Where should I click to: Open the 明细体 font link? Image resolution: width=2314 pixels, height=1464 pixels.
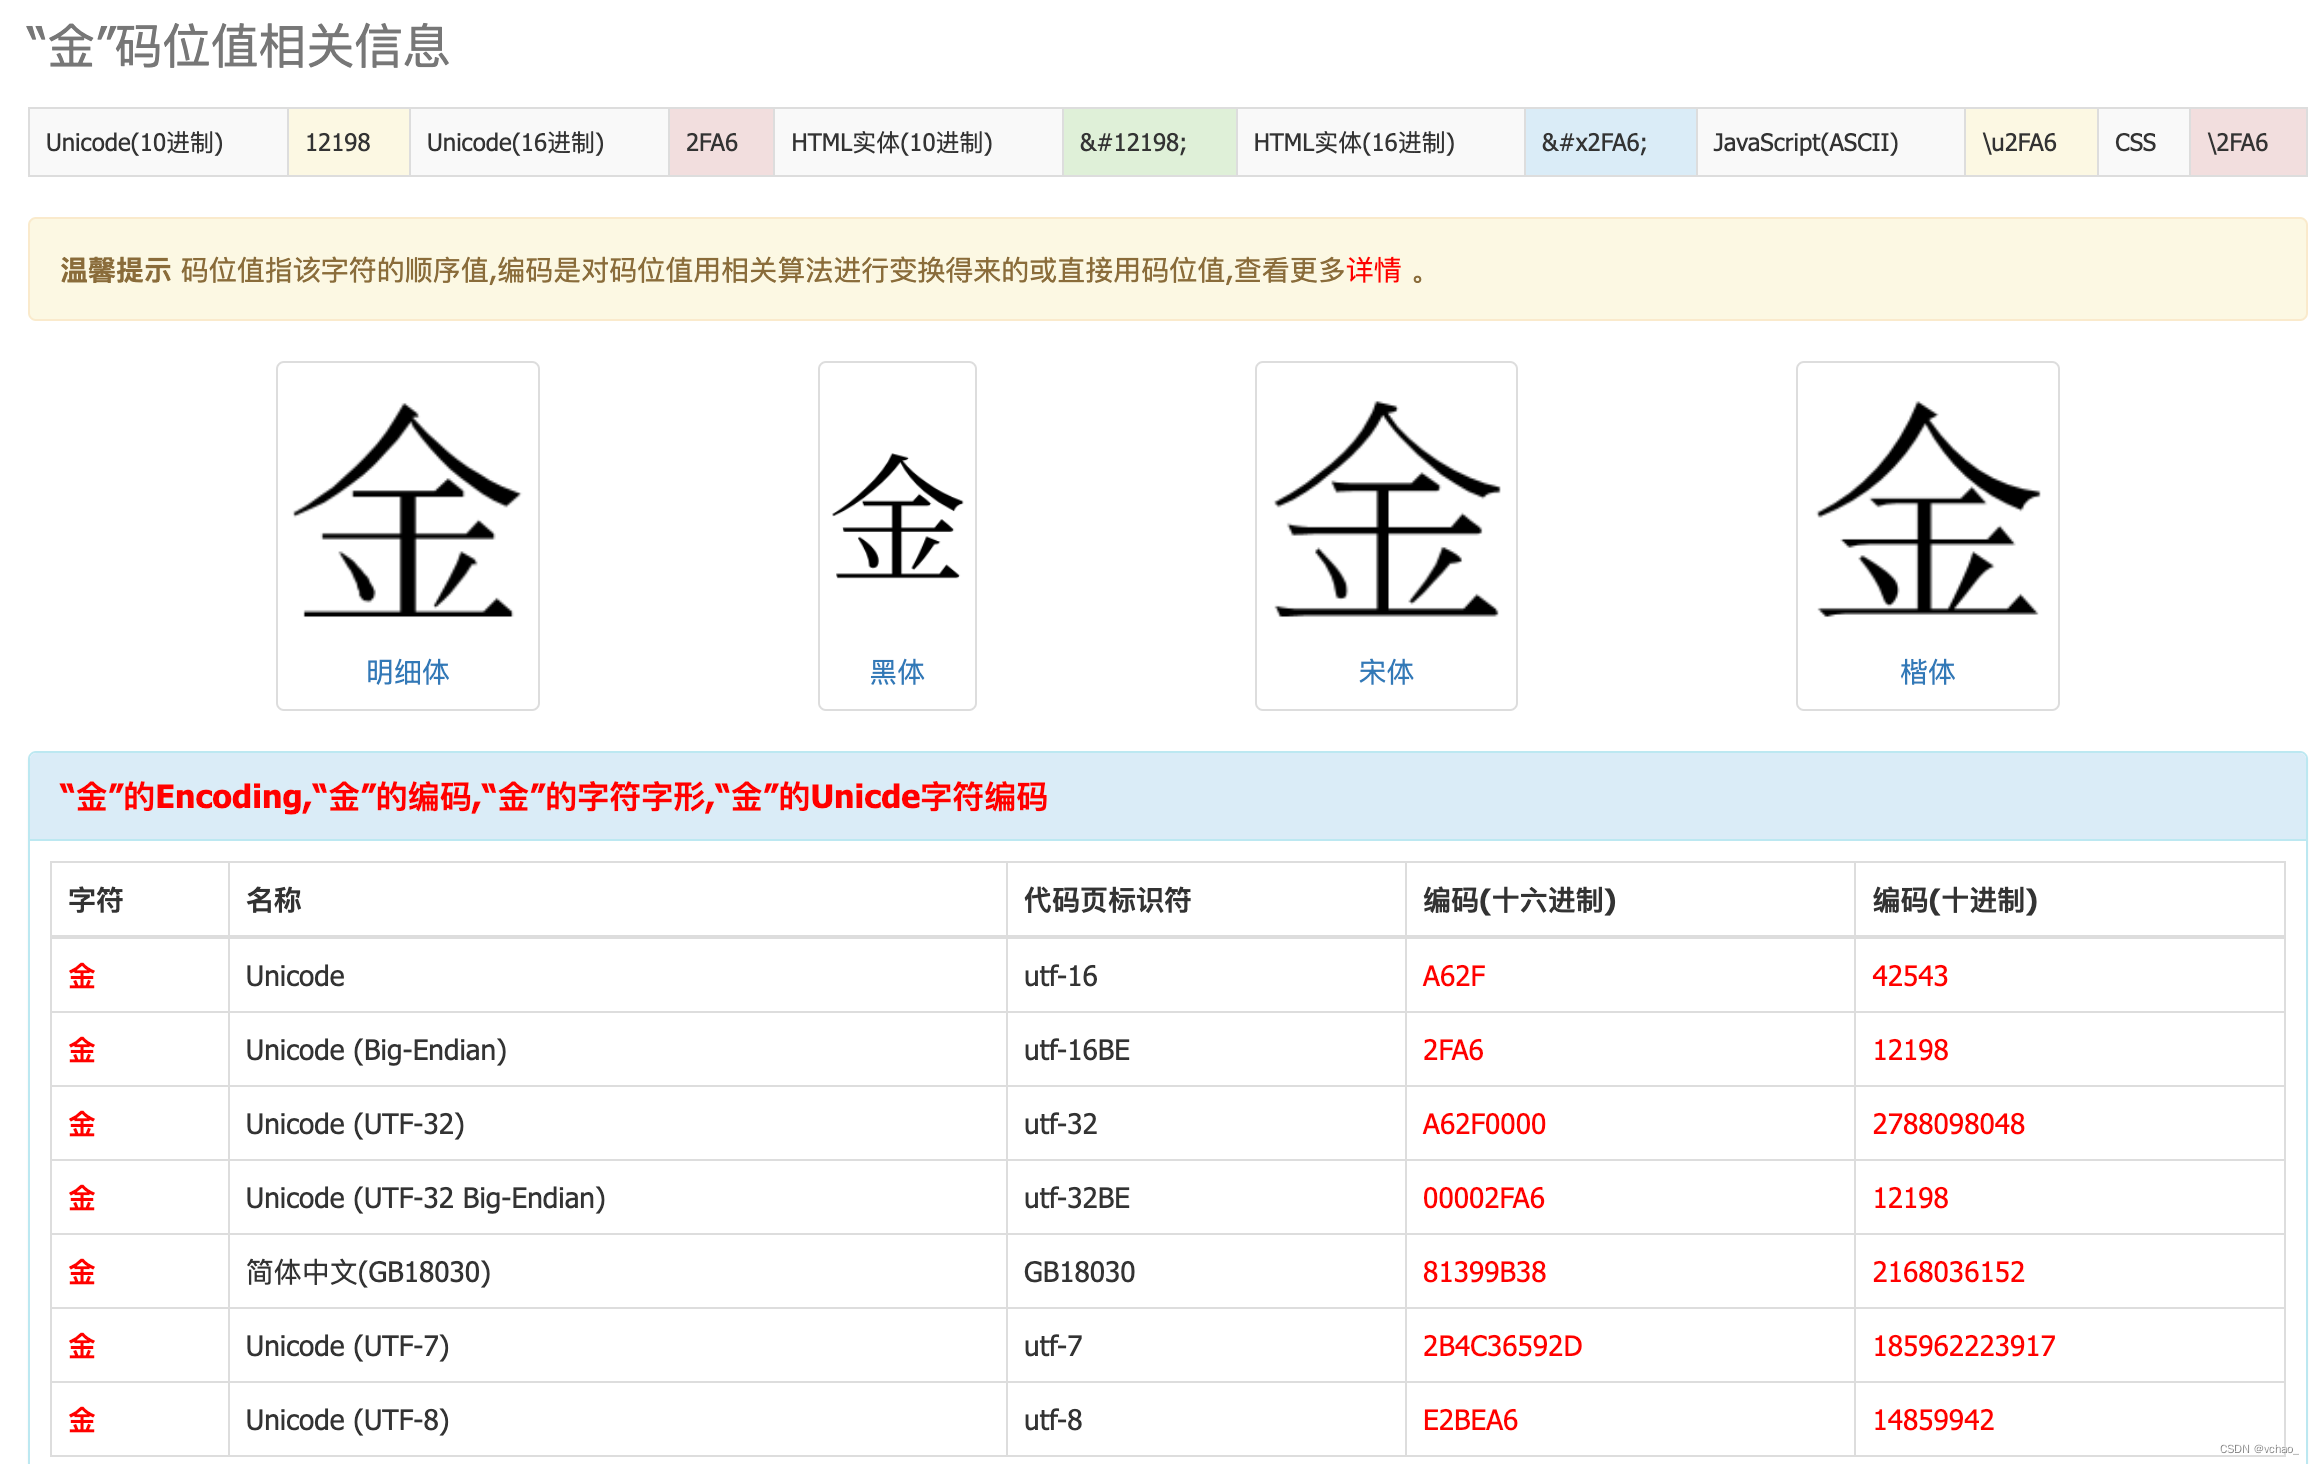(x=407, y=672)
